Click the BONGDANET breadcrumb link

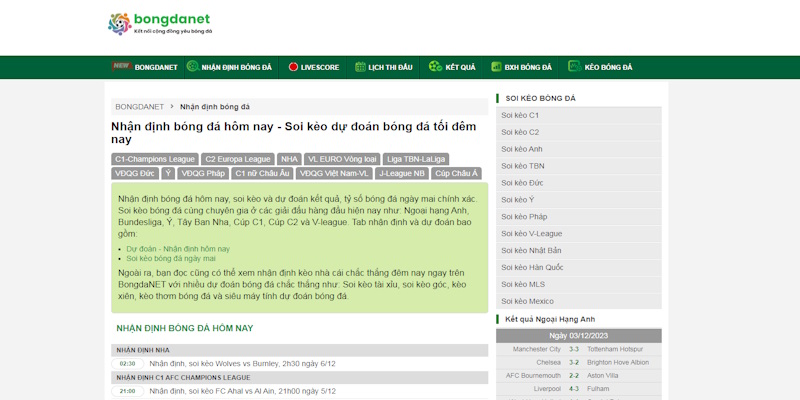[139, 107]
